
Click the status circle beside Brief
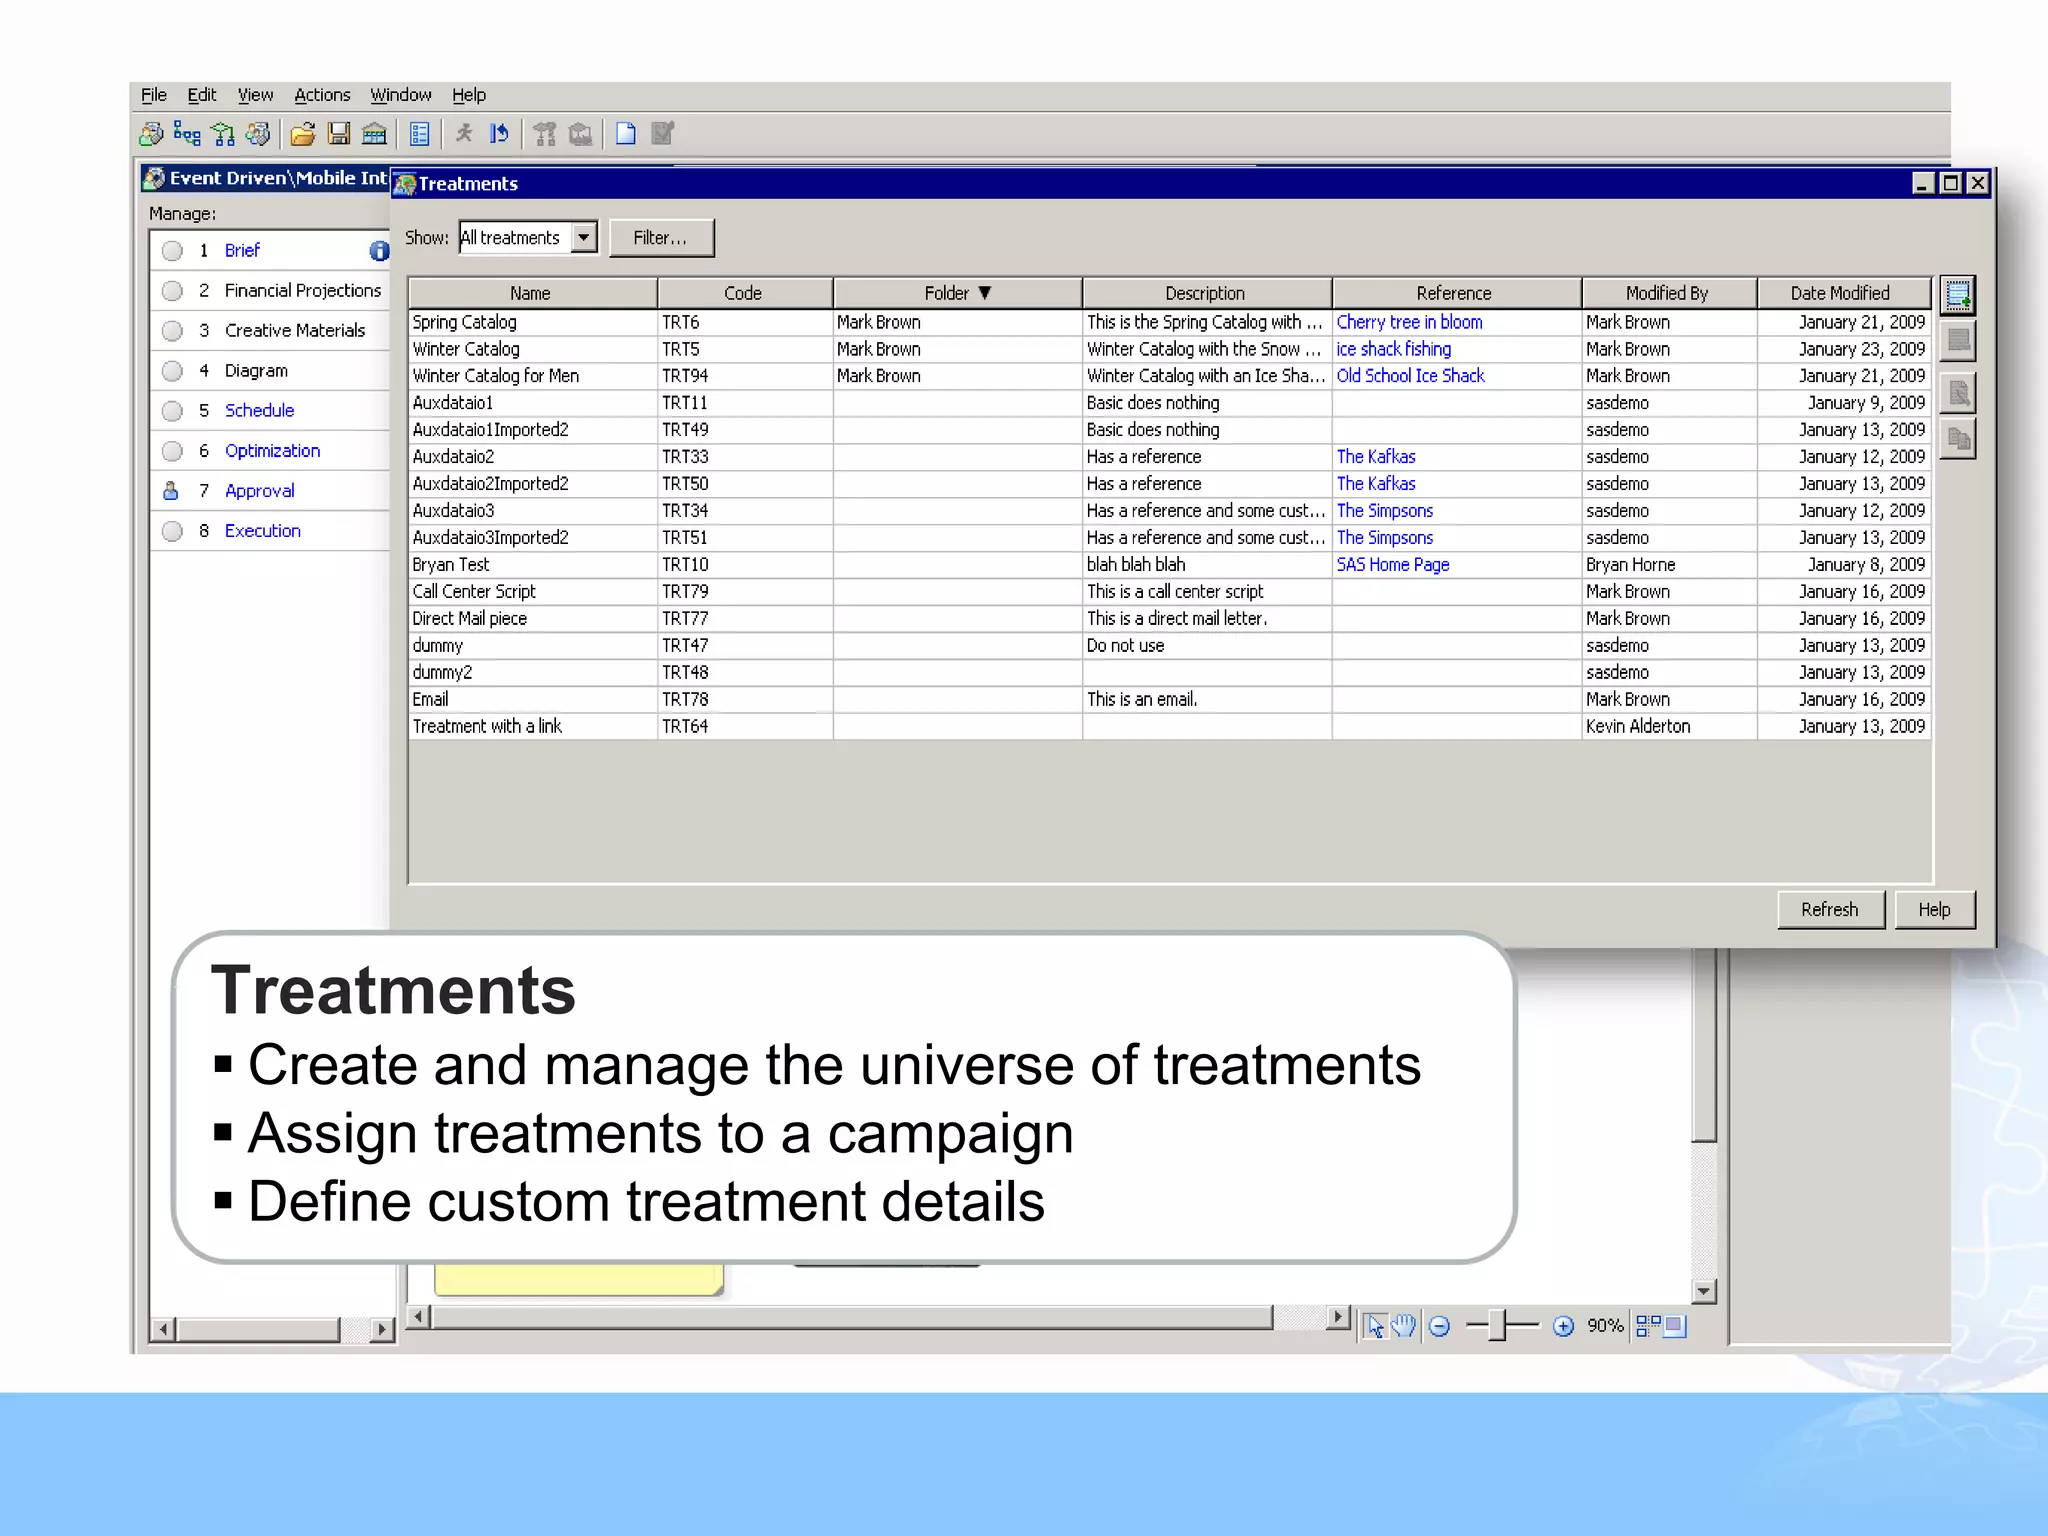(x=172, y=251)
